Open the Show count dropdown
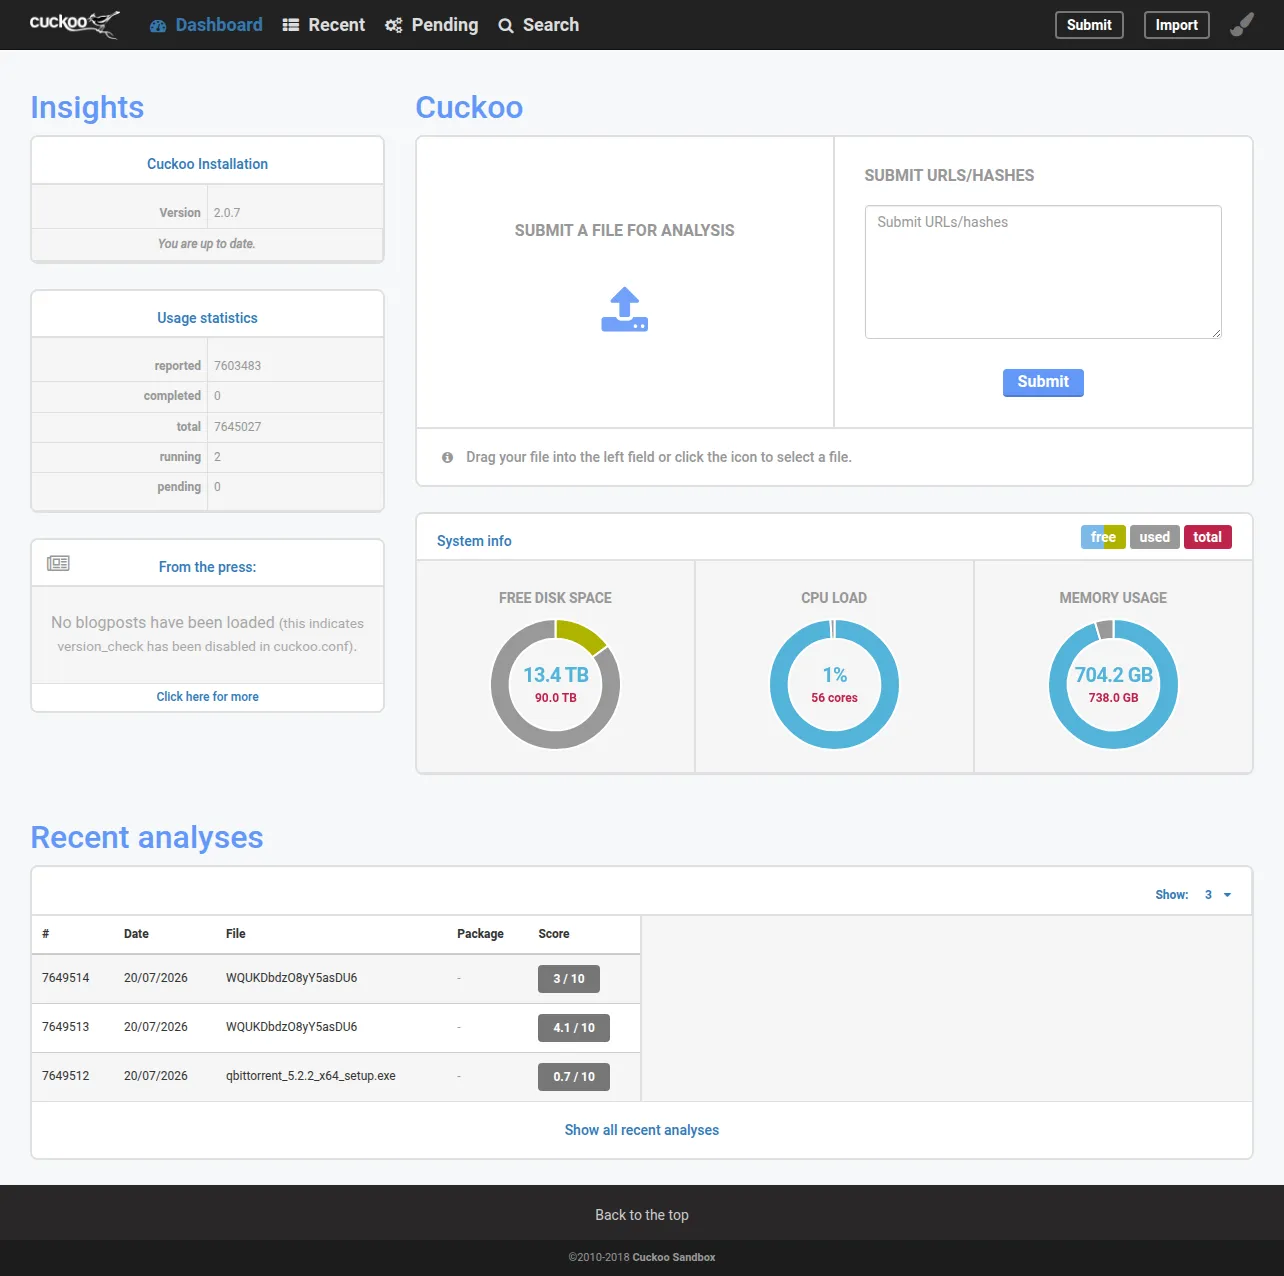The height and width of the screenshot is (1276, 1284). pos(1218,895)
